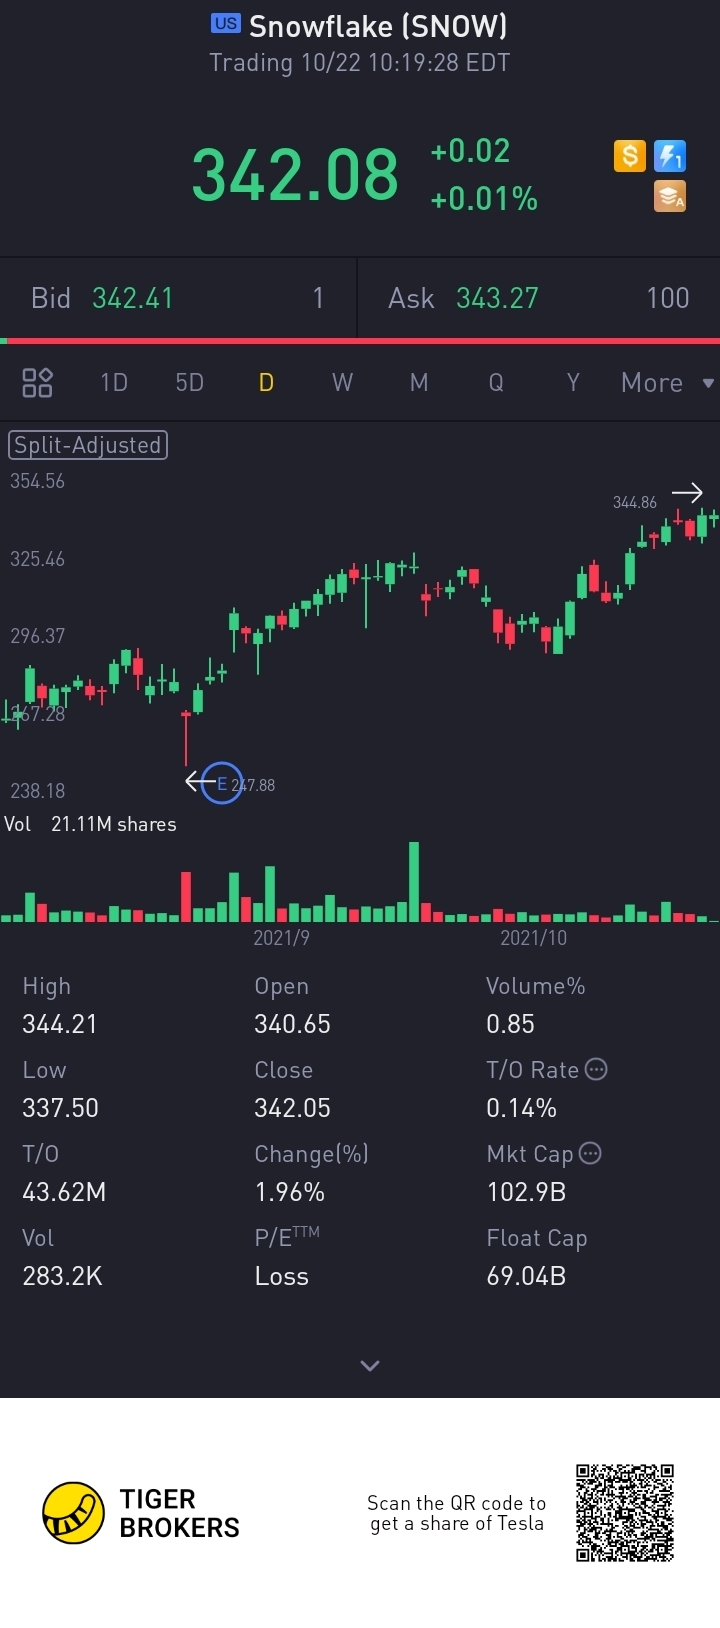Tap the Tesla share QR code
The image size is (720, 1628).
(x=625, y=1513)
